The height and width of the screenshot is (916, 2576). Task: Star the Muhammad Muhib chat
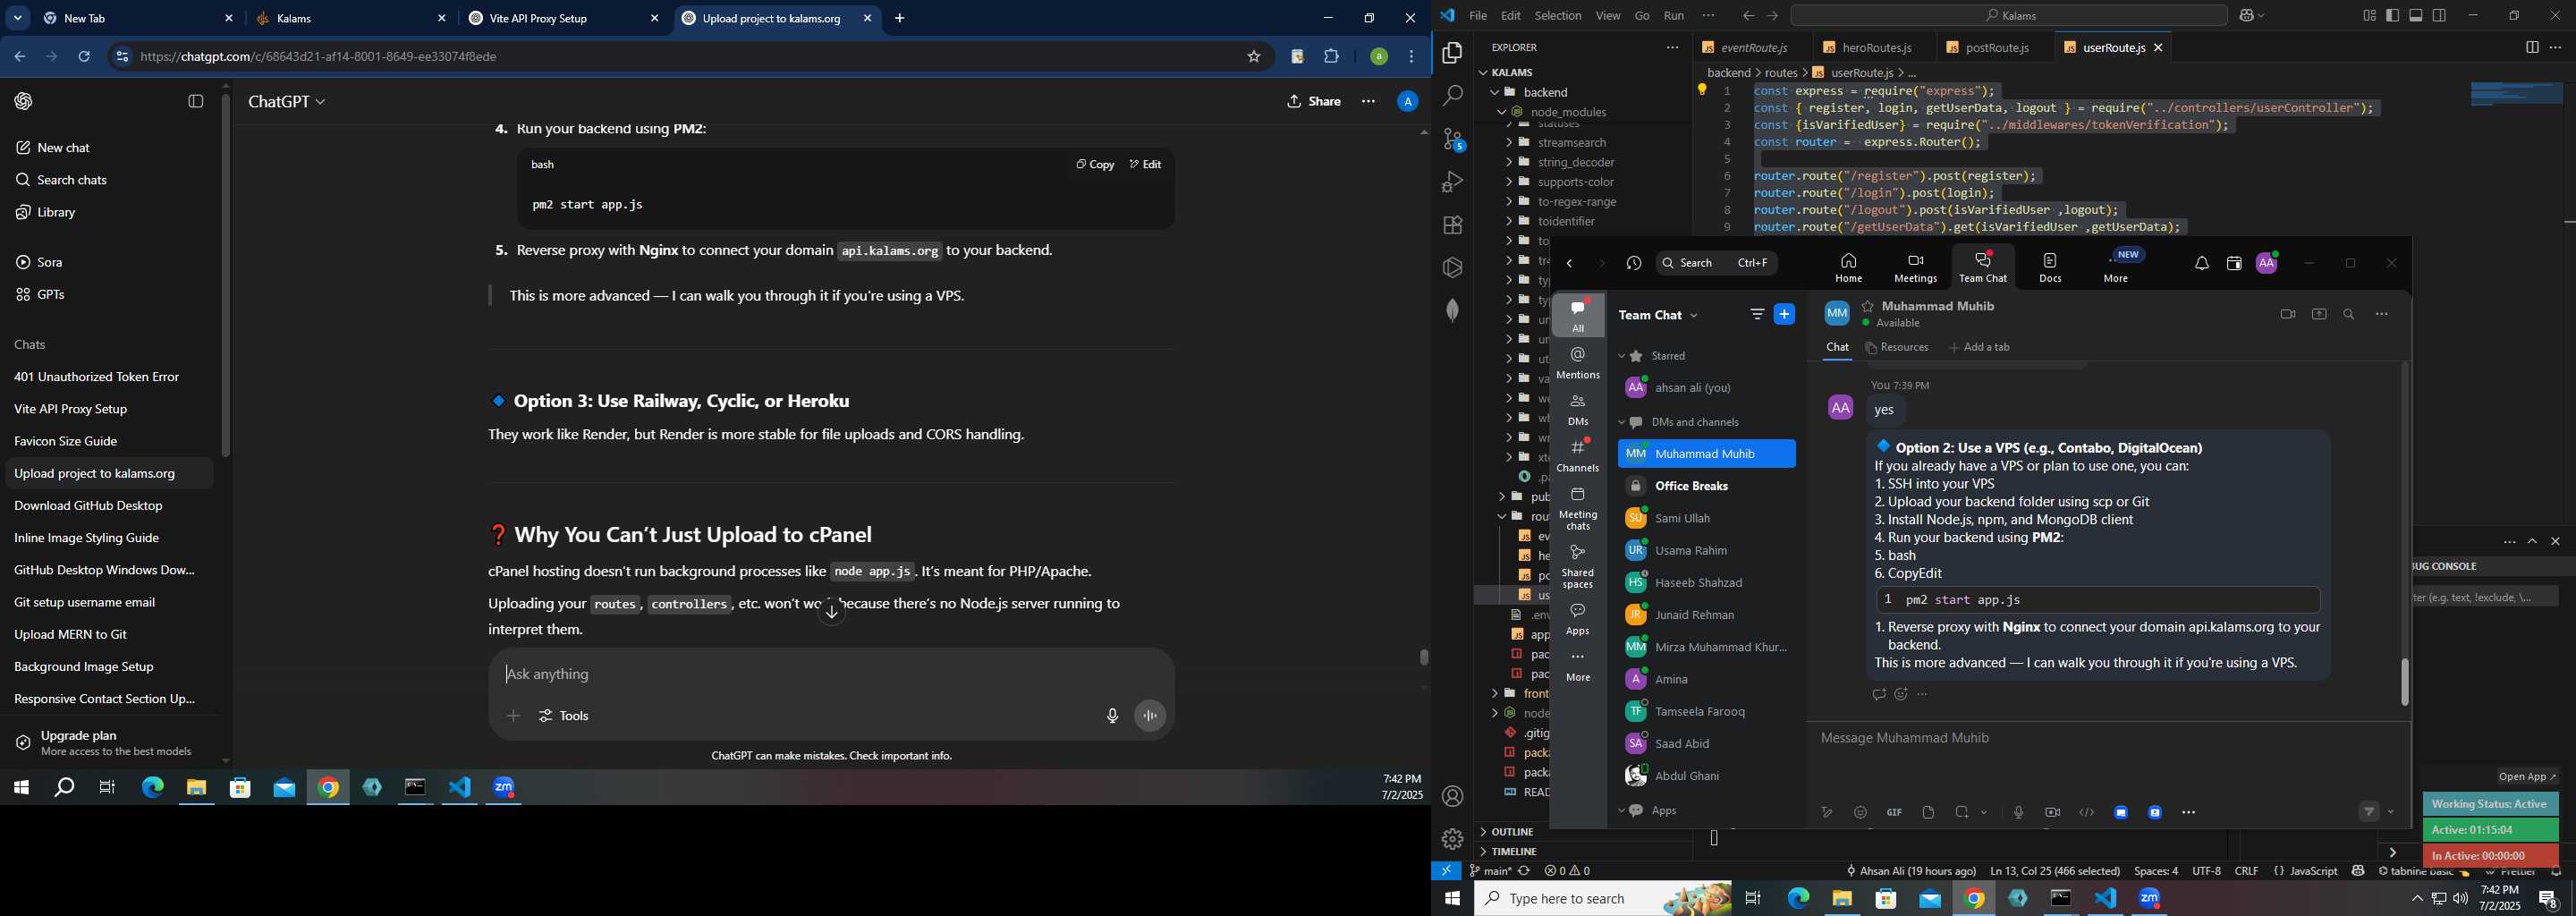point(1867,306)
